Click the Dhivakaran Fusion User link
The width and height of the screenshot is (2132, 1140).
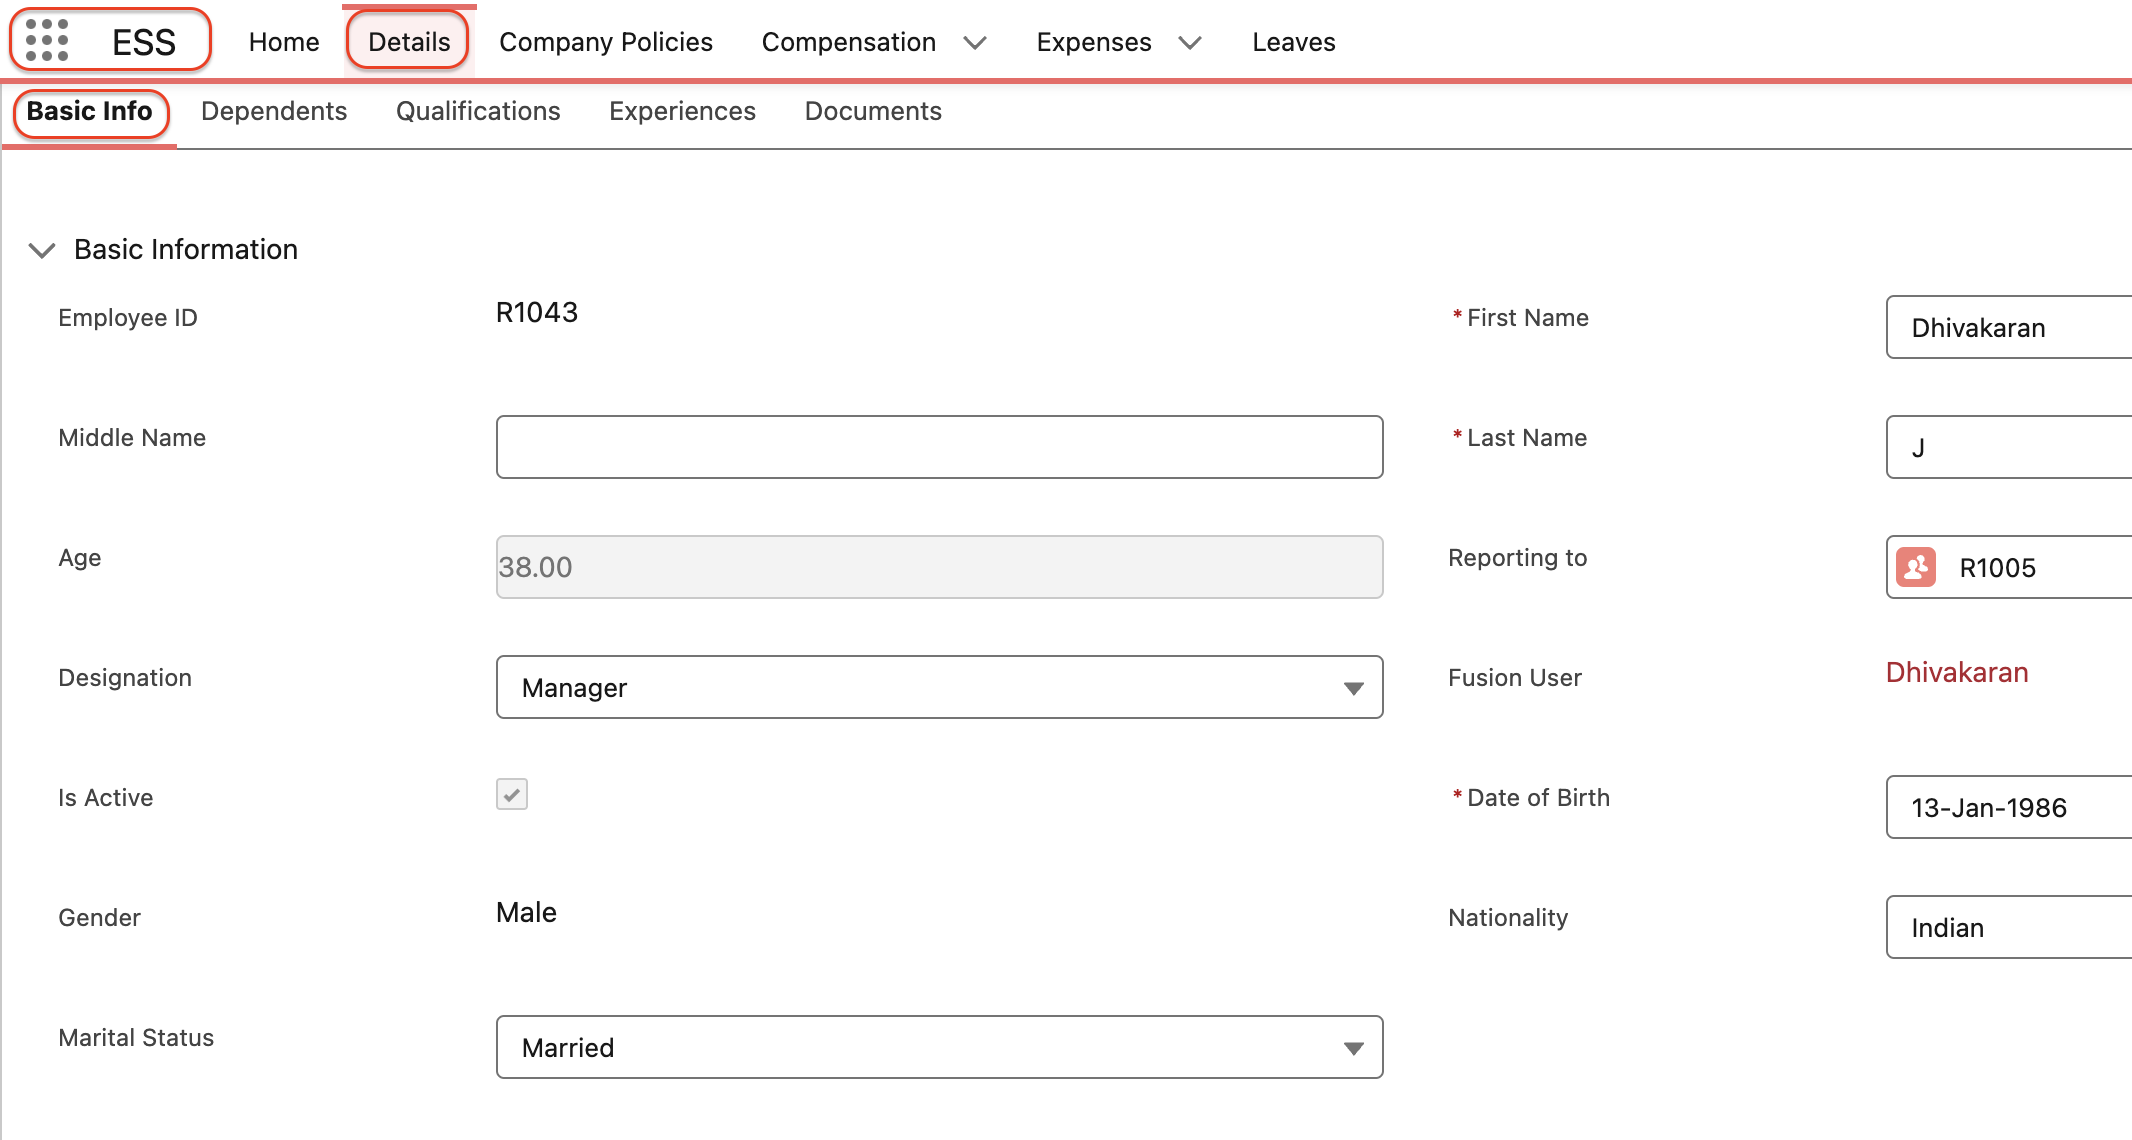pos(1956,672)
